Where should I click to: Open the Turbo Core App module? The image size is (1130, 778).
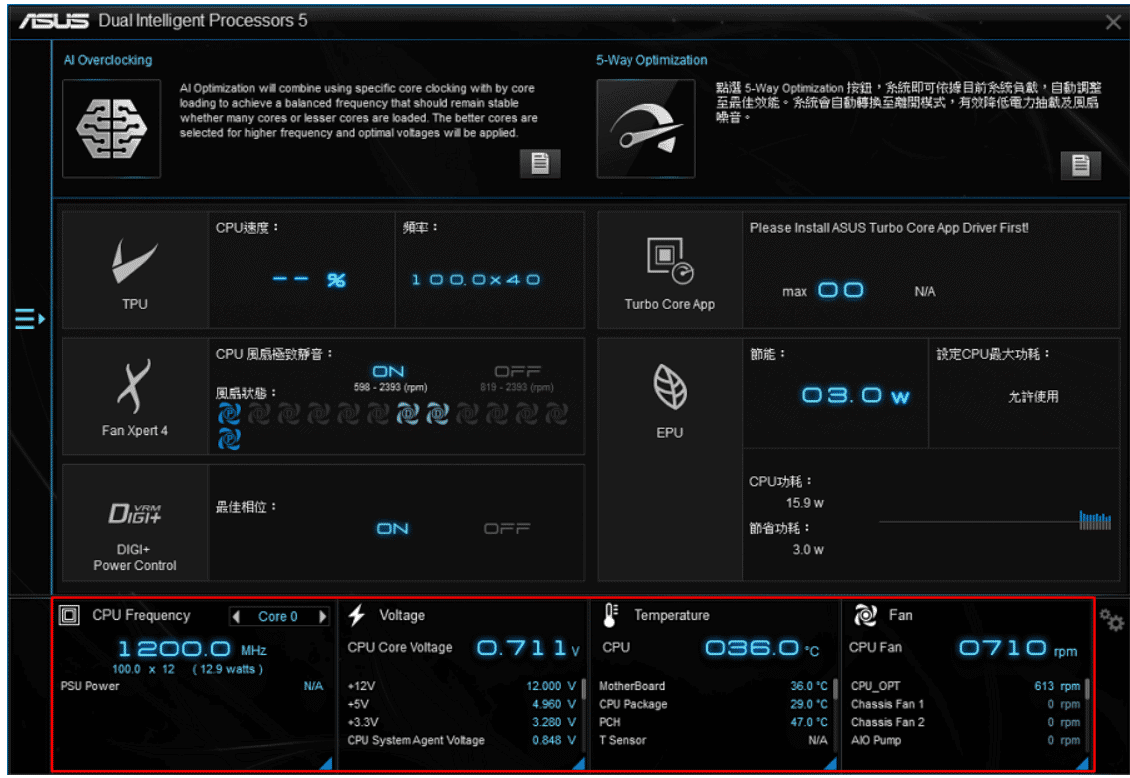click(x=669, y=270)
